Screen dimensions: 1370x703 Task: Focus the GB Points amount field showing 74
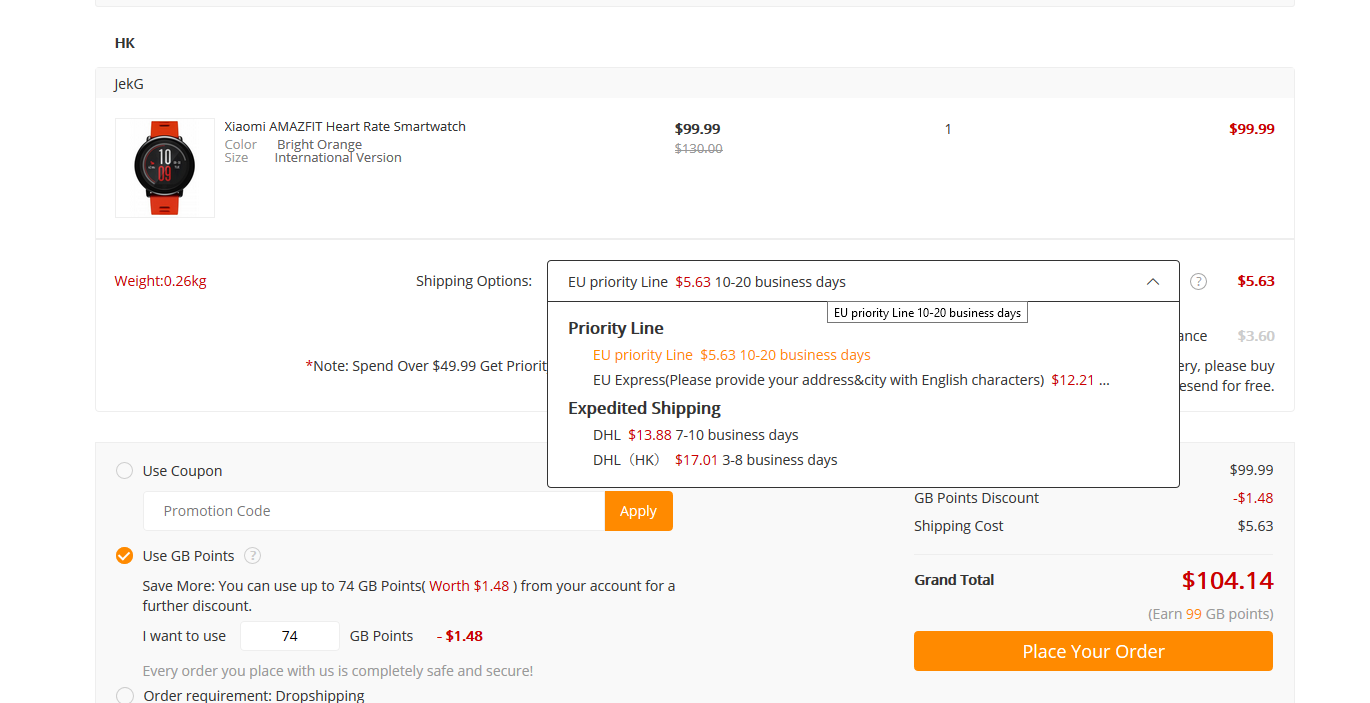tap(290, 636)
